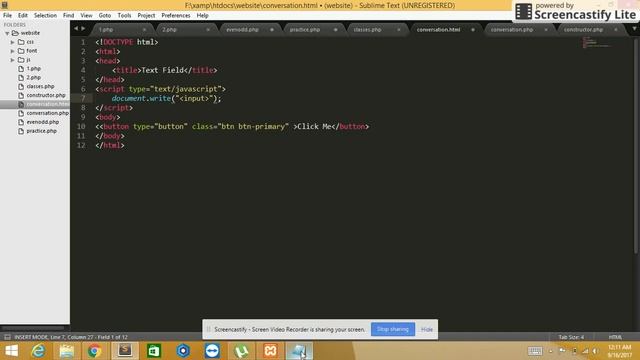Open classes.php in the sidebar
Screen dimensions: 640x360
pos(40,87)
